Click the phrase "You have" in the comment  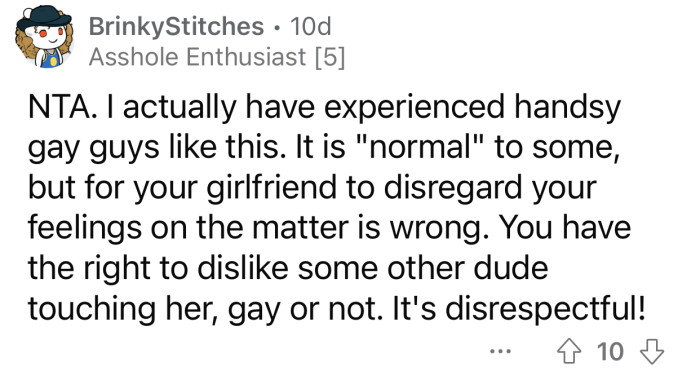click(x=565, y=227)
